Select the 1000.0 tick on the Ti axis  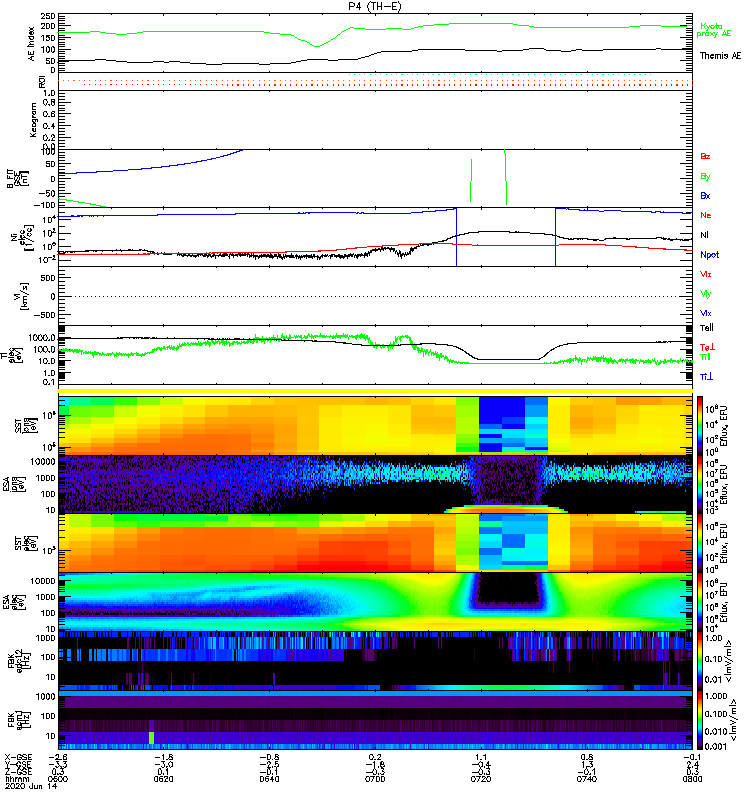tap(42, 338)
